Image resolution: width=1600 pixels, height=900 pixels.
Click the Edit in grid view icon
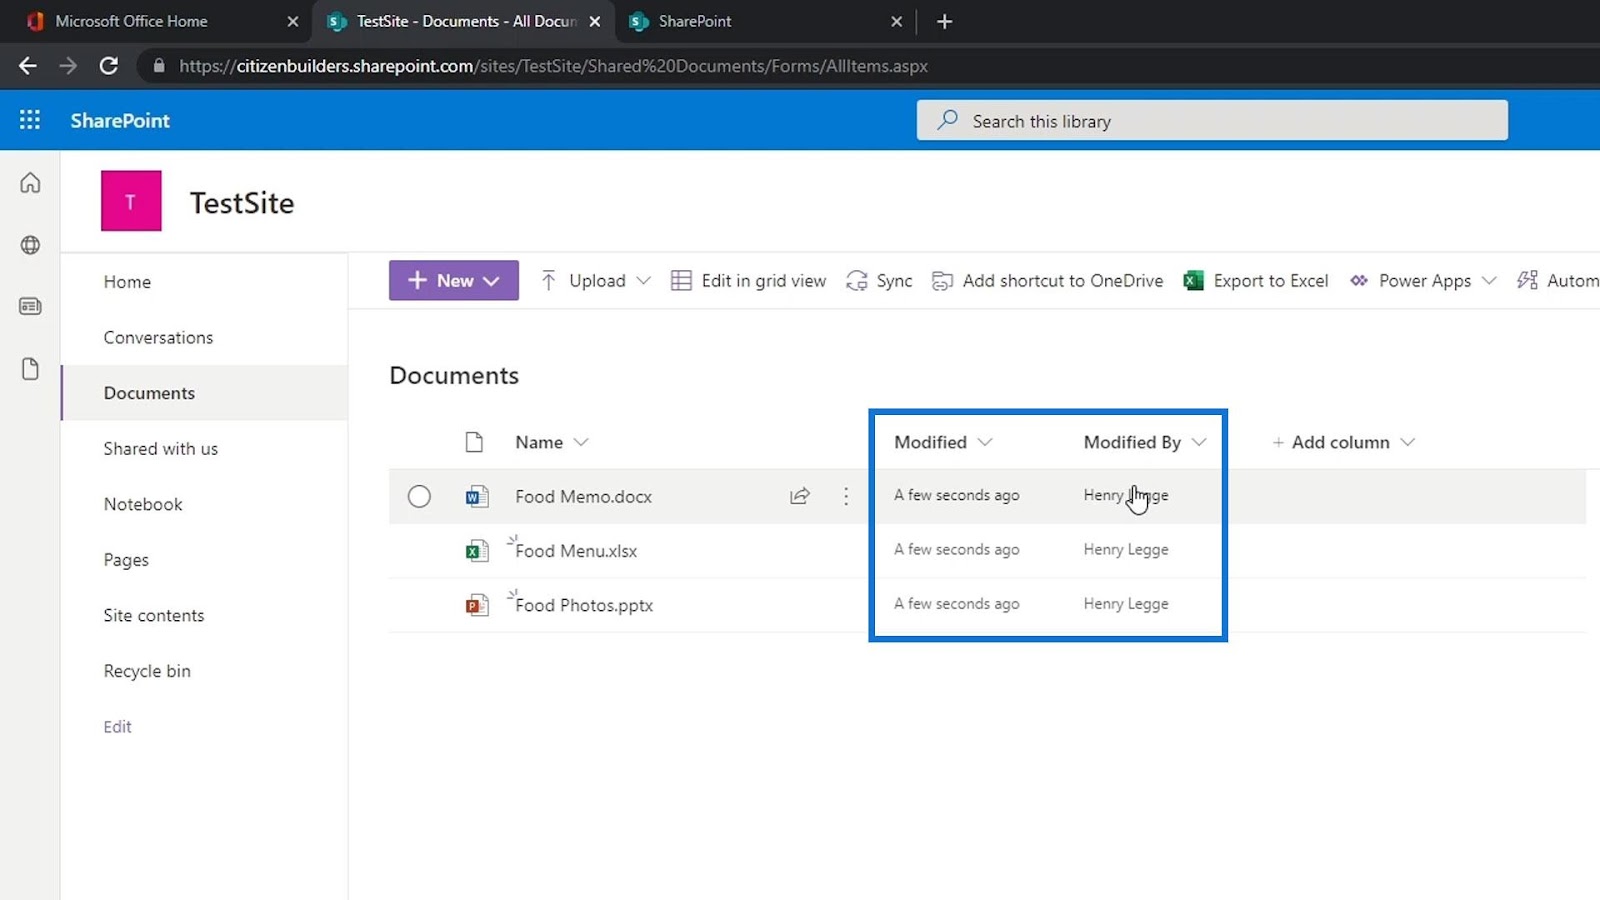click(681, 281)
